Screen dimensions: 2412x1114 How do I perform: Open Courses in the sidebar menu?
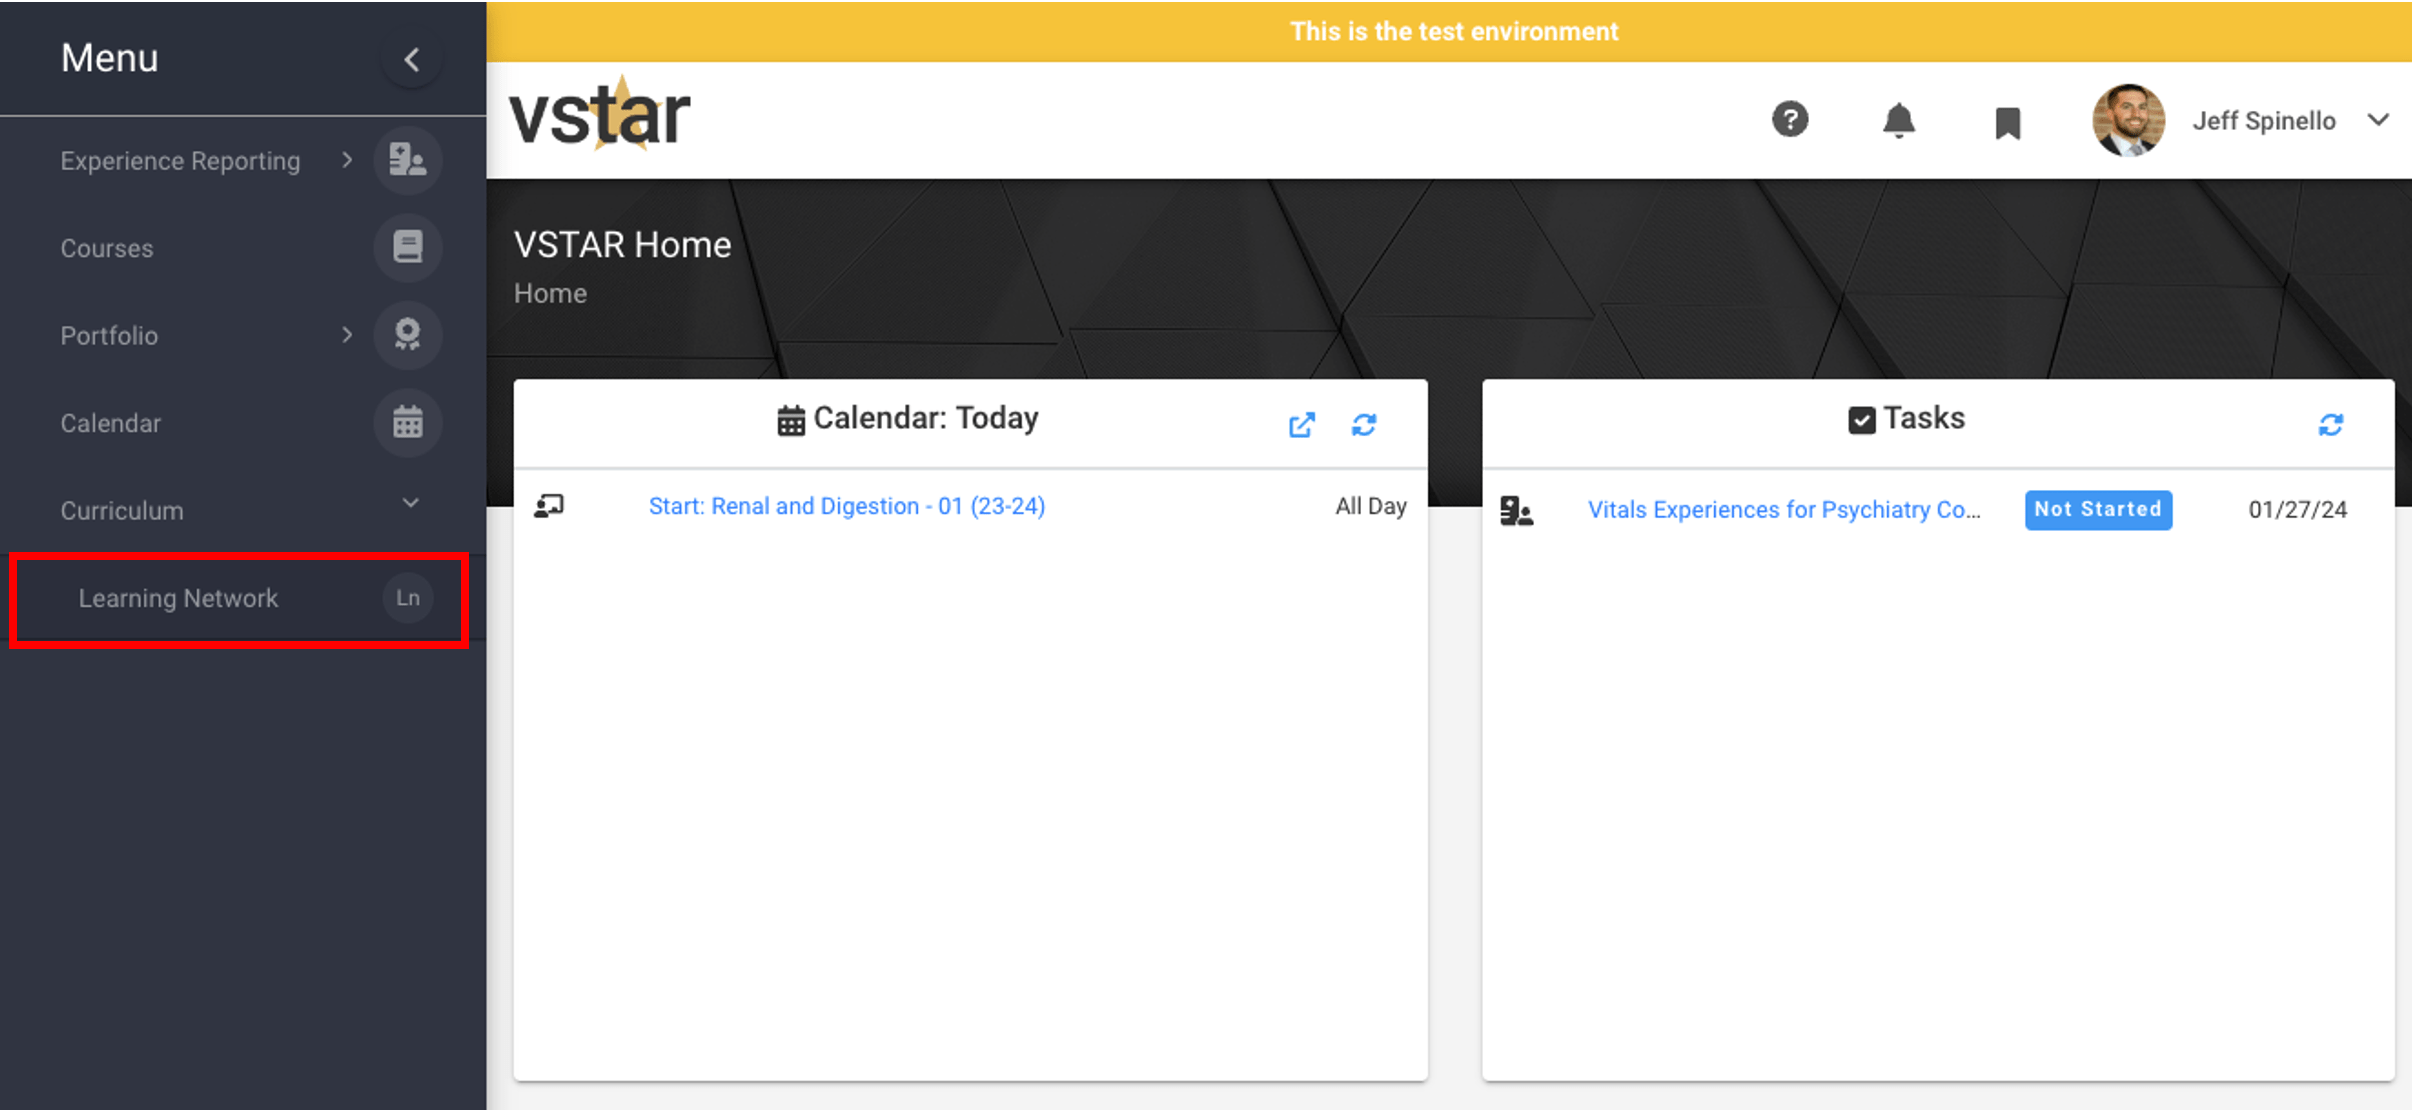107,248
